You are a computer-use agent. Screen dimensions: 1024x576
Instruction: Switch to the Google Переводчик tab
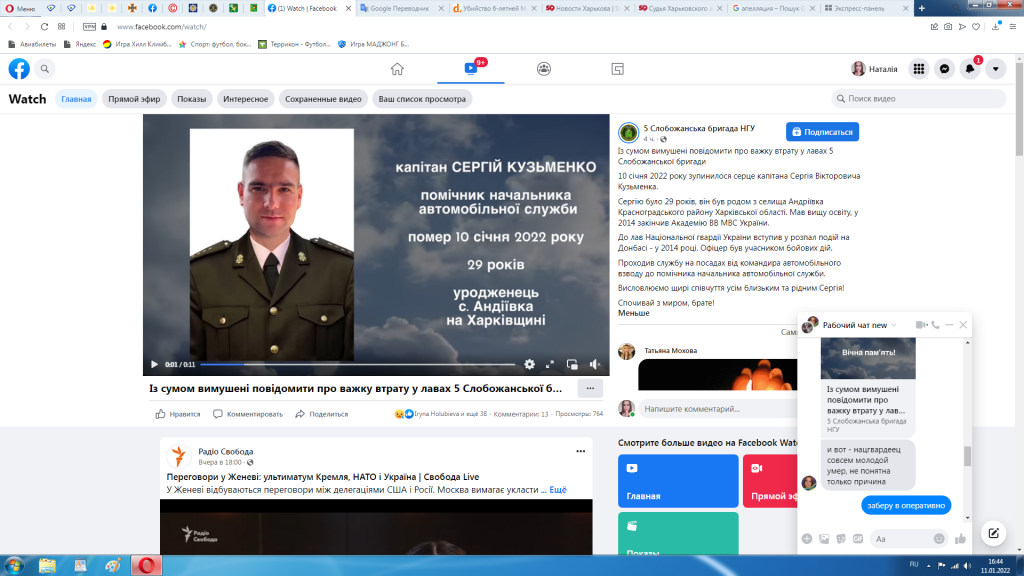[x=400, y=8]
